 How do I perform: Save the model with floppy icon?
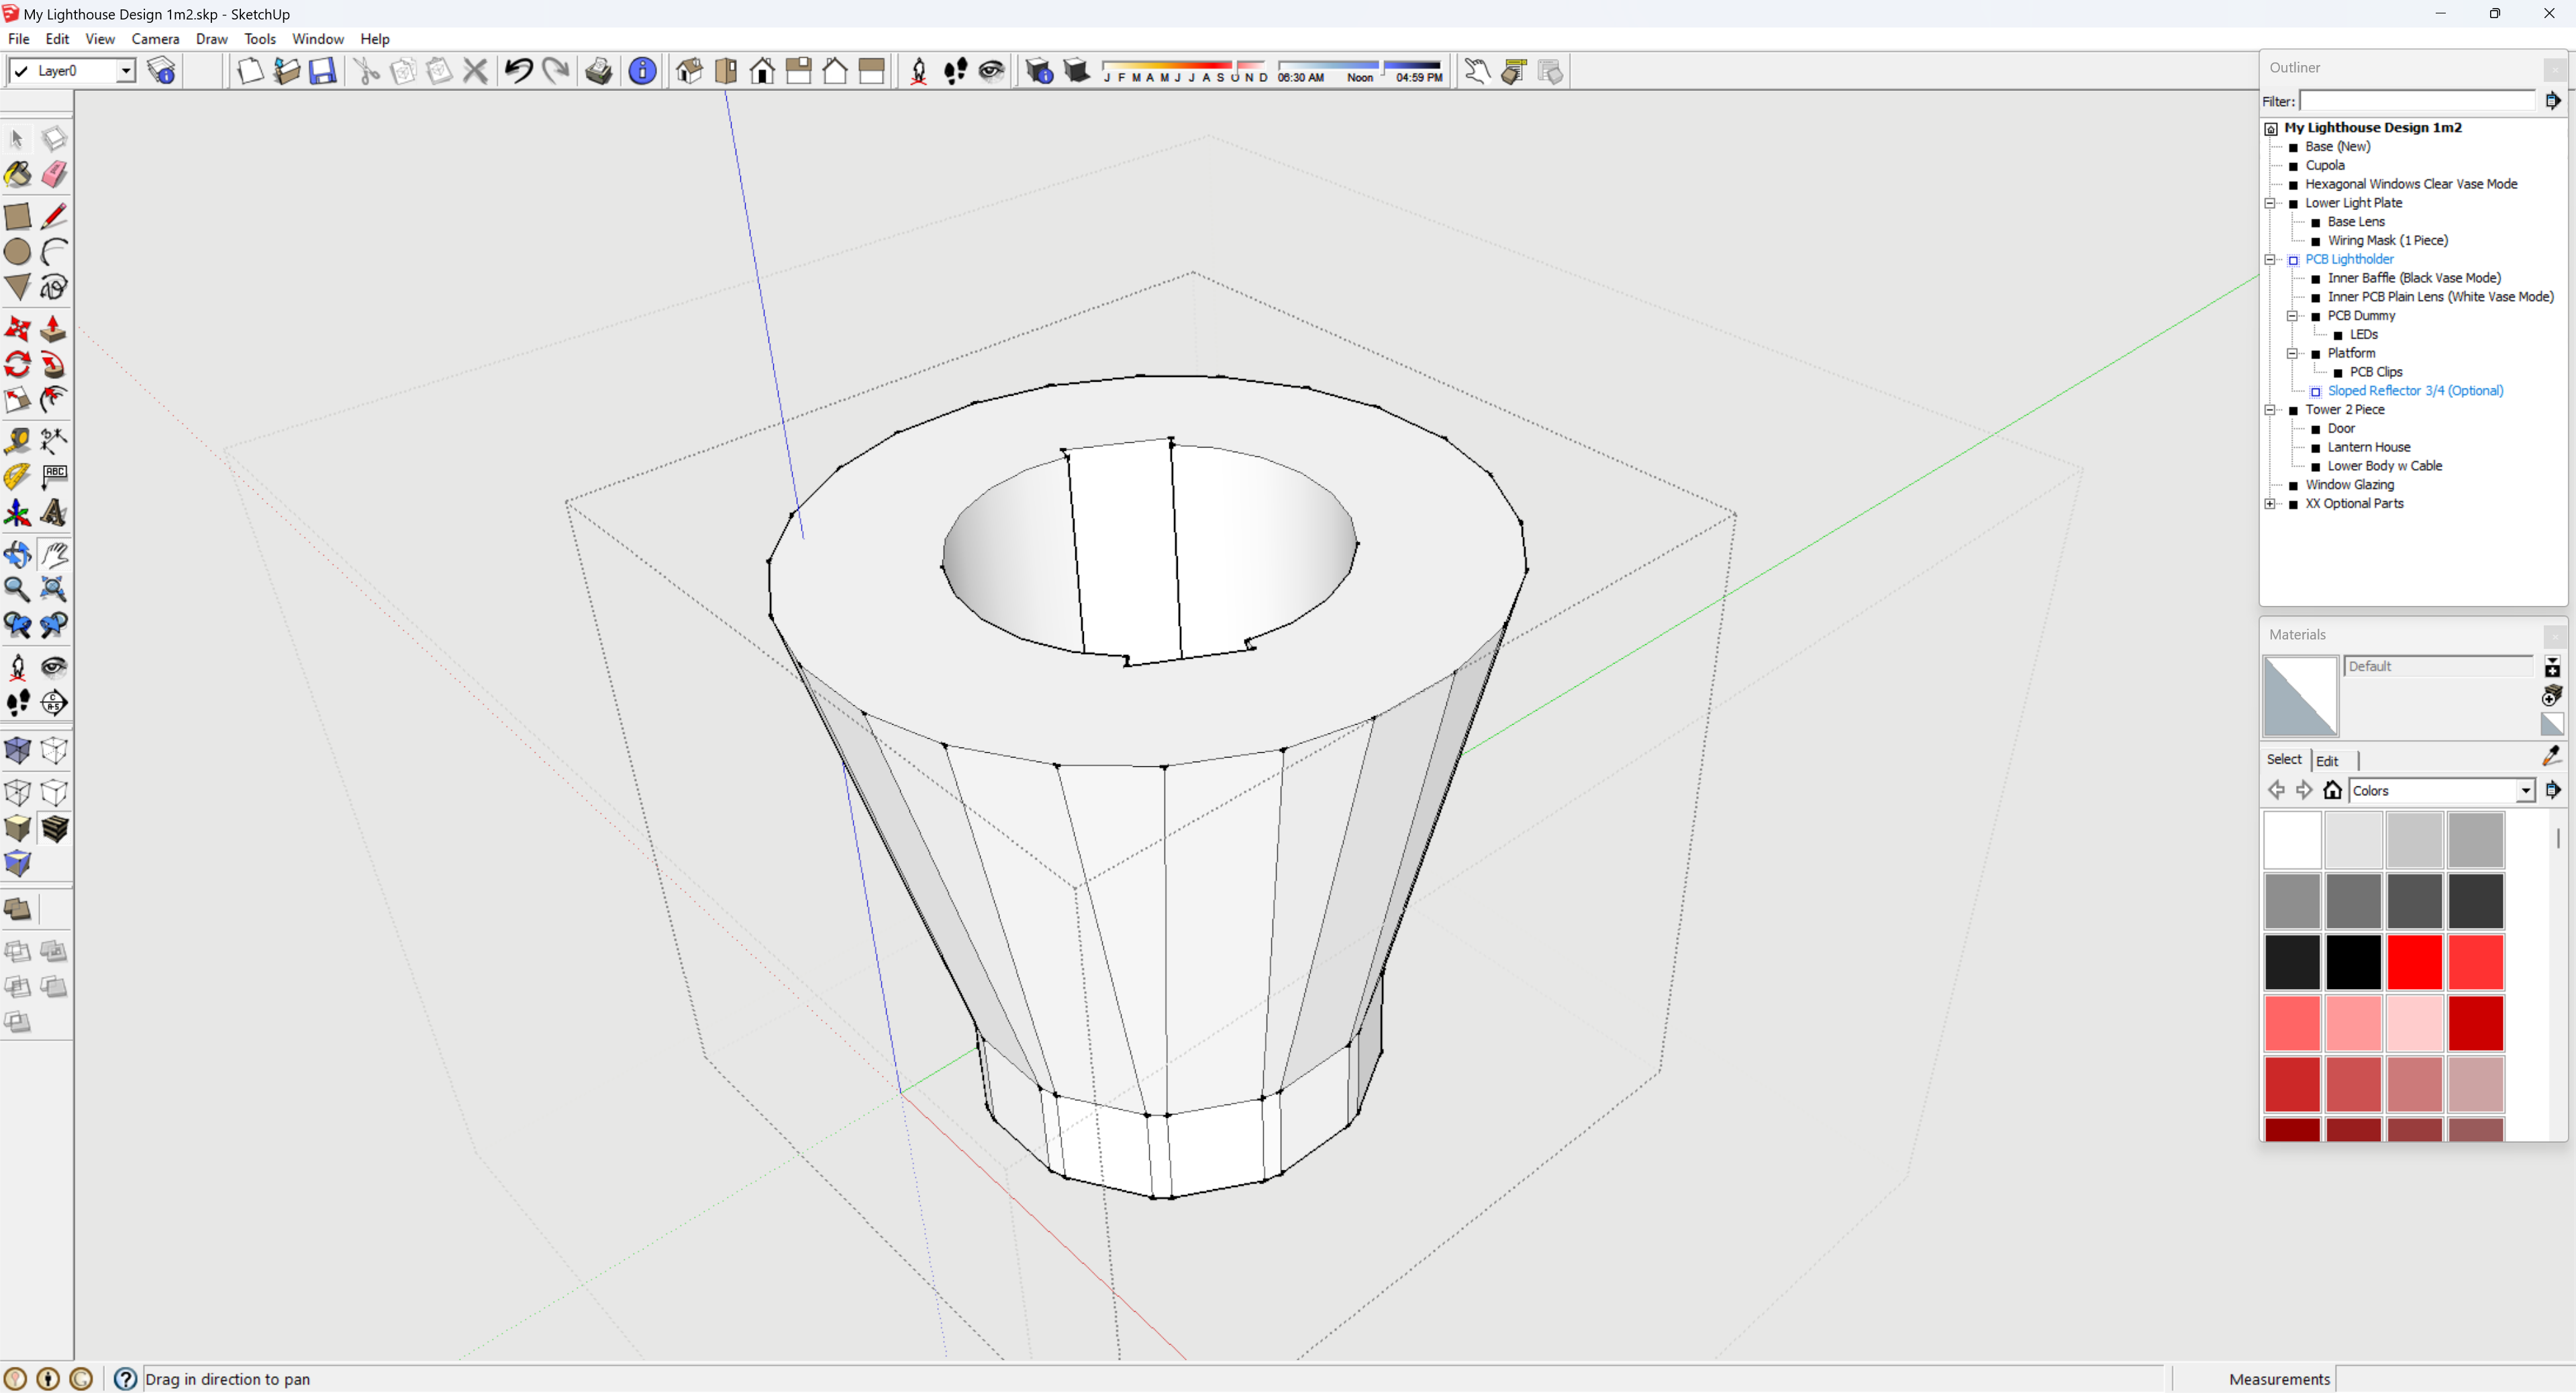pyautogui.click(x=323, y=71)
